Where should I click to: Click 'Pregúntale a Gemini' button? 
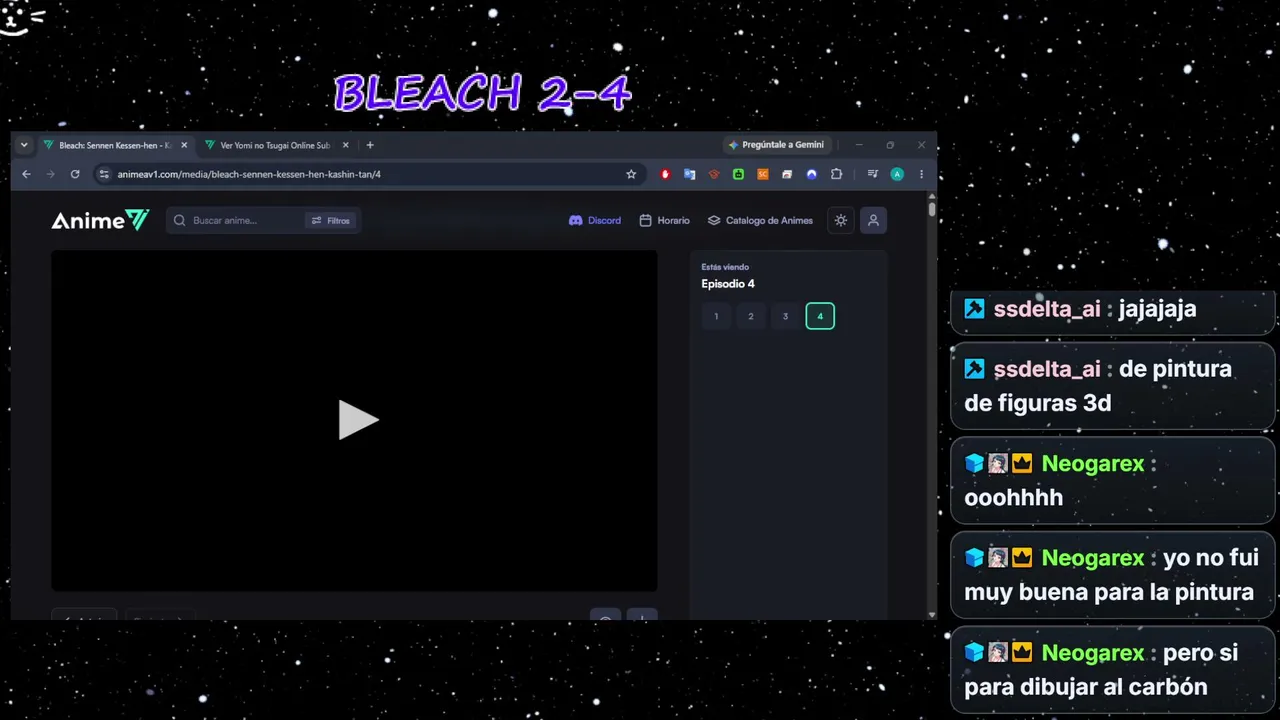point(776,145)
